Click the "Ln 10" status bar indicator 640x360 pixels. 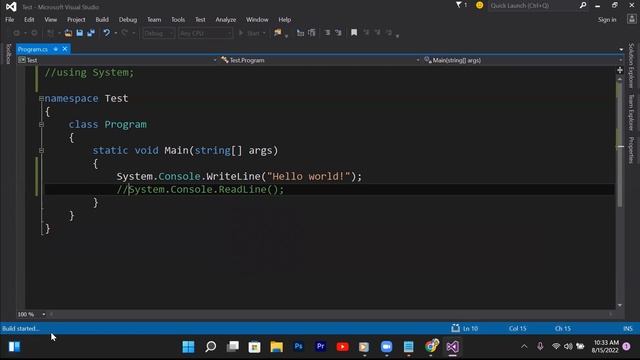pyautogui.click(x=471, y=329)
